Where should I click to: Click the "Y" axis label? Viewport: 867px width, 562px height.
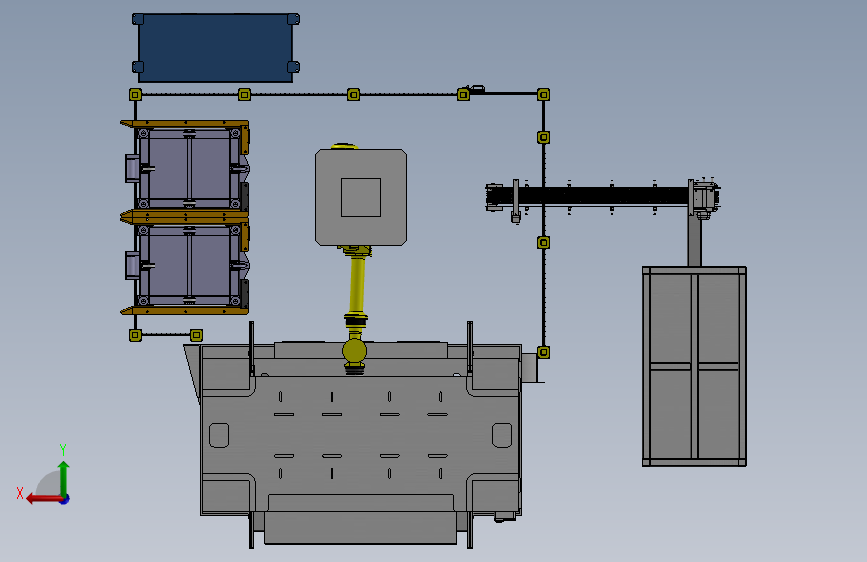point(63,449)
